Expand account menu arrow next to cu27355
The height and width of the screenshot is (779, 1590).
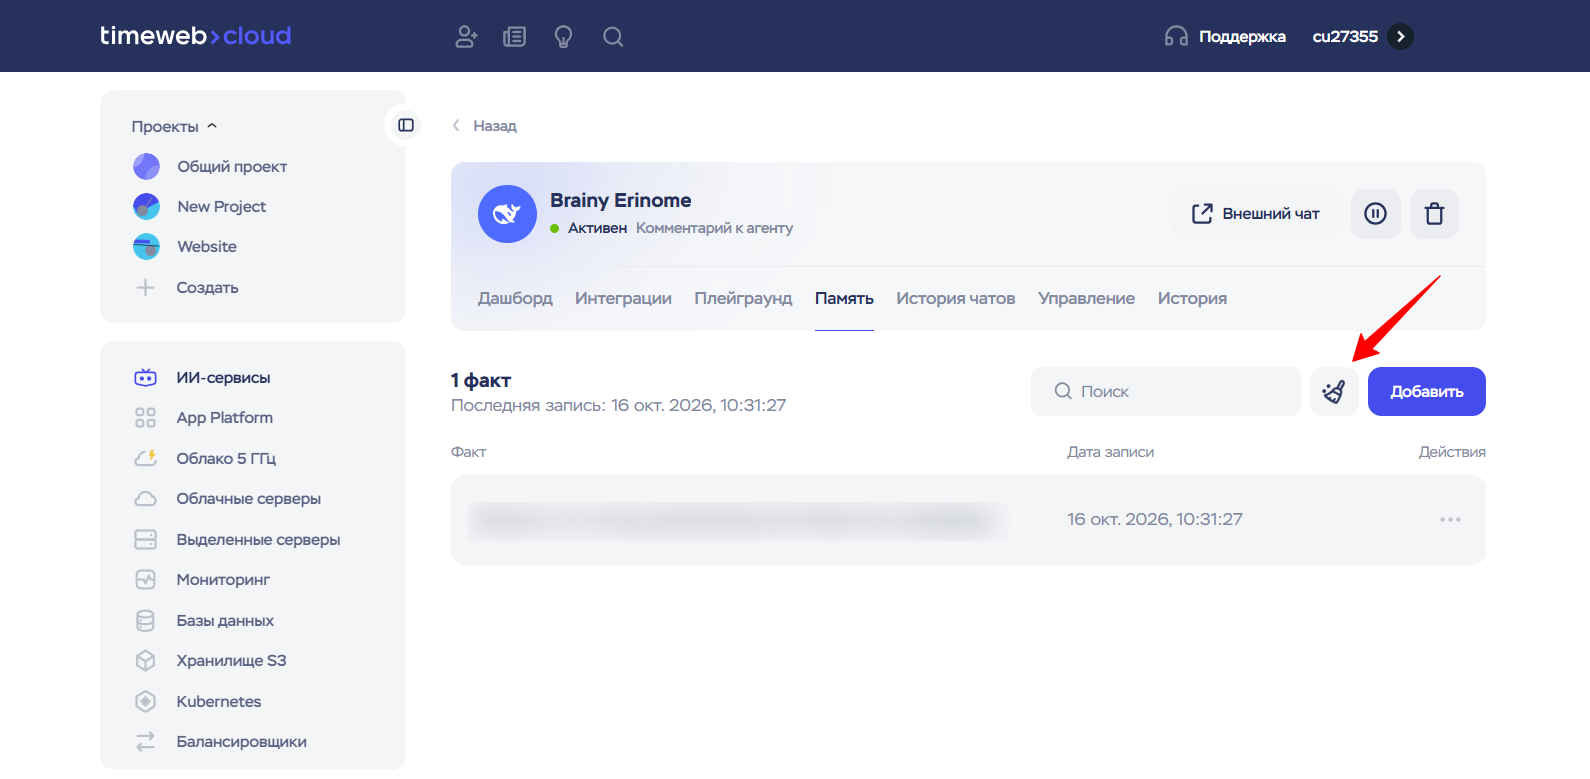[x=1401, y=37]
